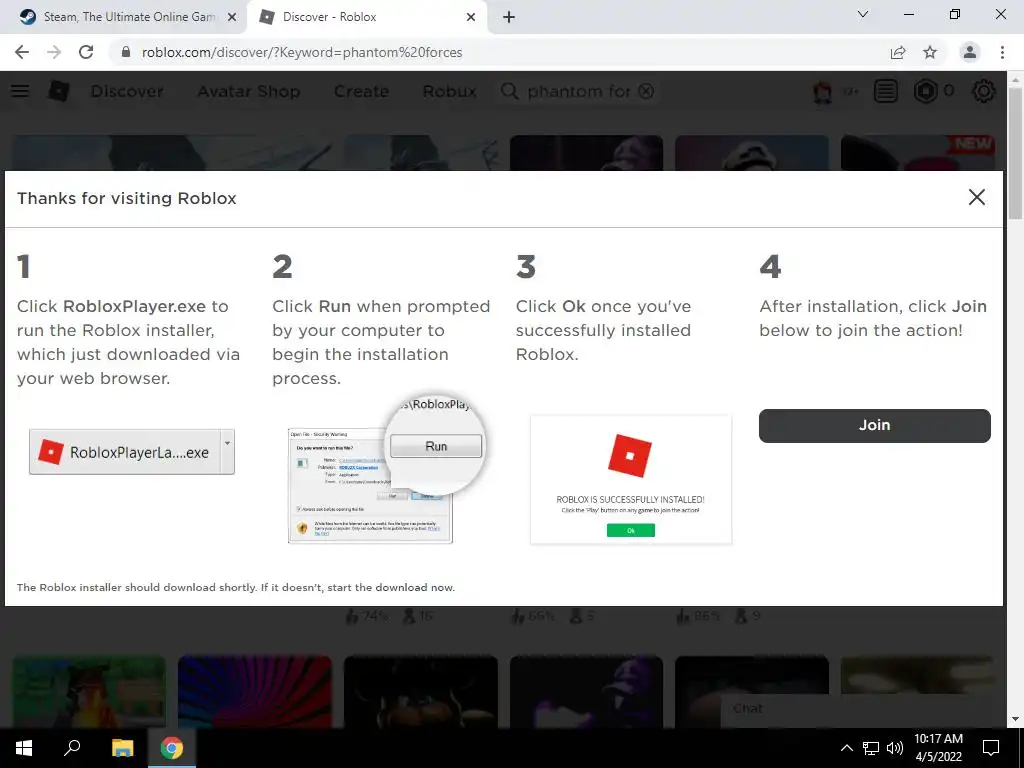Viewport: 1024px width, 768px height.
Task: Click the phantom forces search field
Action: point(579,91)
